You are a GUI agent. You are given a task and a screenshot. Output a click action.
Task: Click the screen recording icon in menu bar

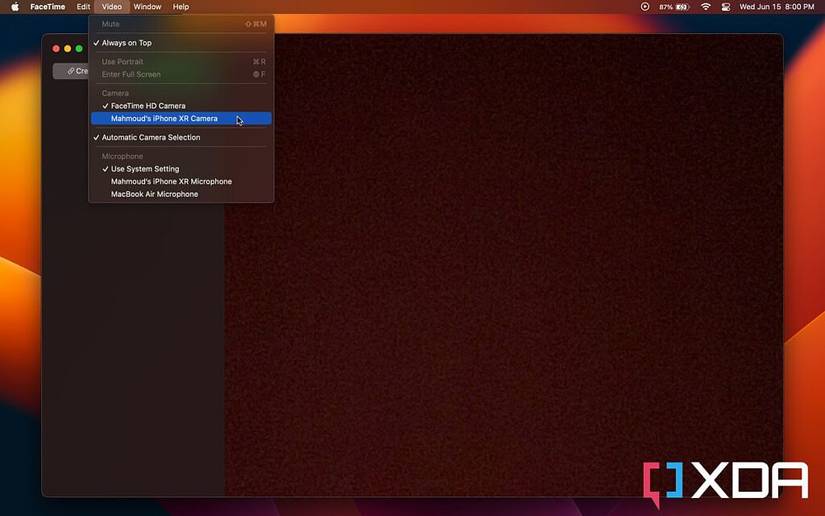click(x=645, y=7)
